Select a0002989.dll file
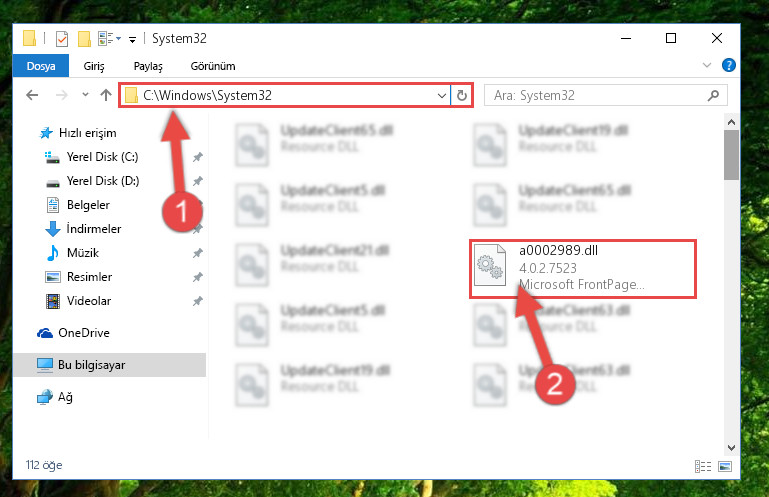The image size is (769, 497). tap(583, 268)
